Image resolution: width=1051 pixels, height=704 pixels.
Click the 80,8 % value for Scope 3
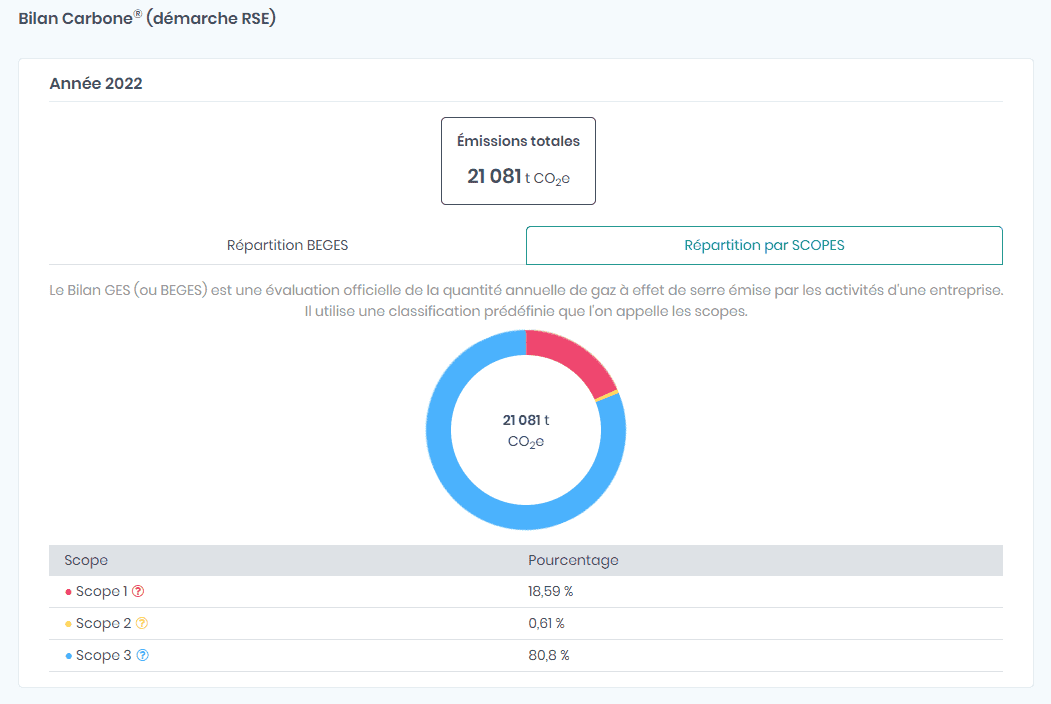[x=548, y=655]
